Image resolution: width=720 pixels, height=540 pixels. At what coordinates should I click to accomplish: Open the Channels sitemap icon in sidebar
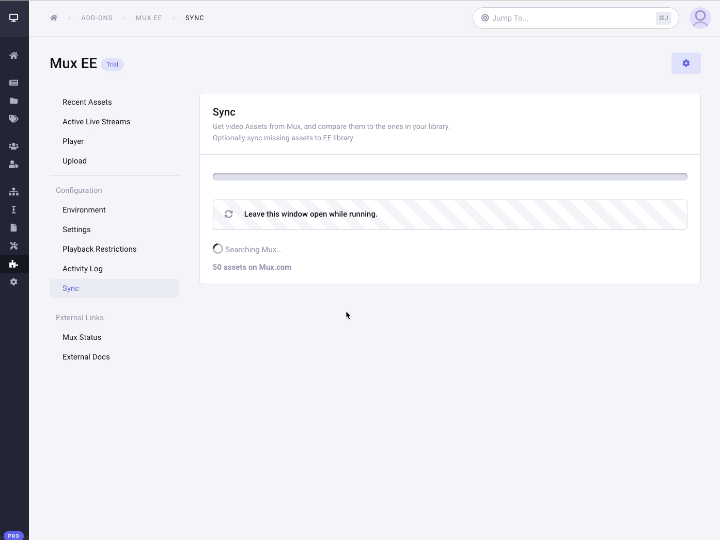[14, 191]
